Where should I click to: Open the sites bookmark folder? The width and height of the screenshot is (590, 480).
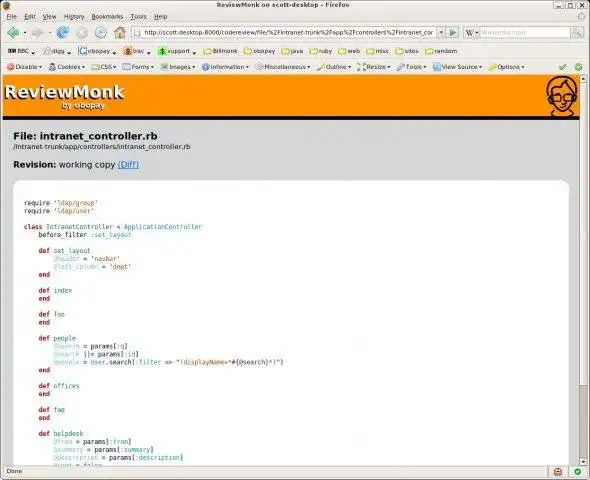[407, 51]
